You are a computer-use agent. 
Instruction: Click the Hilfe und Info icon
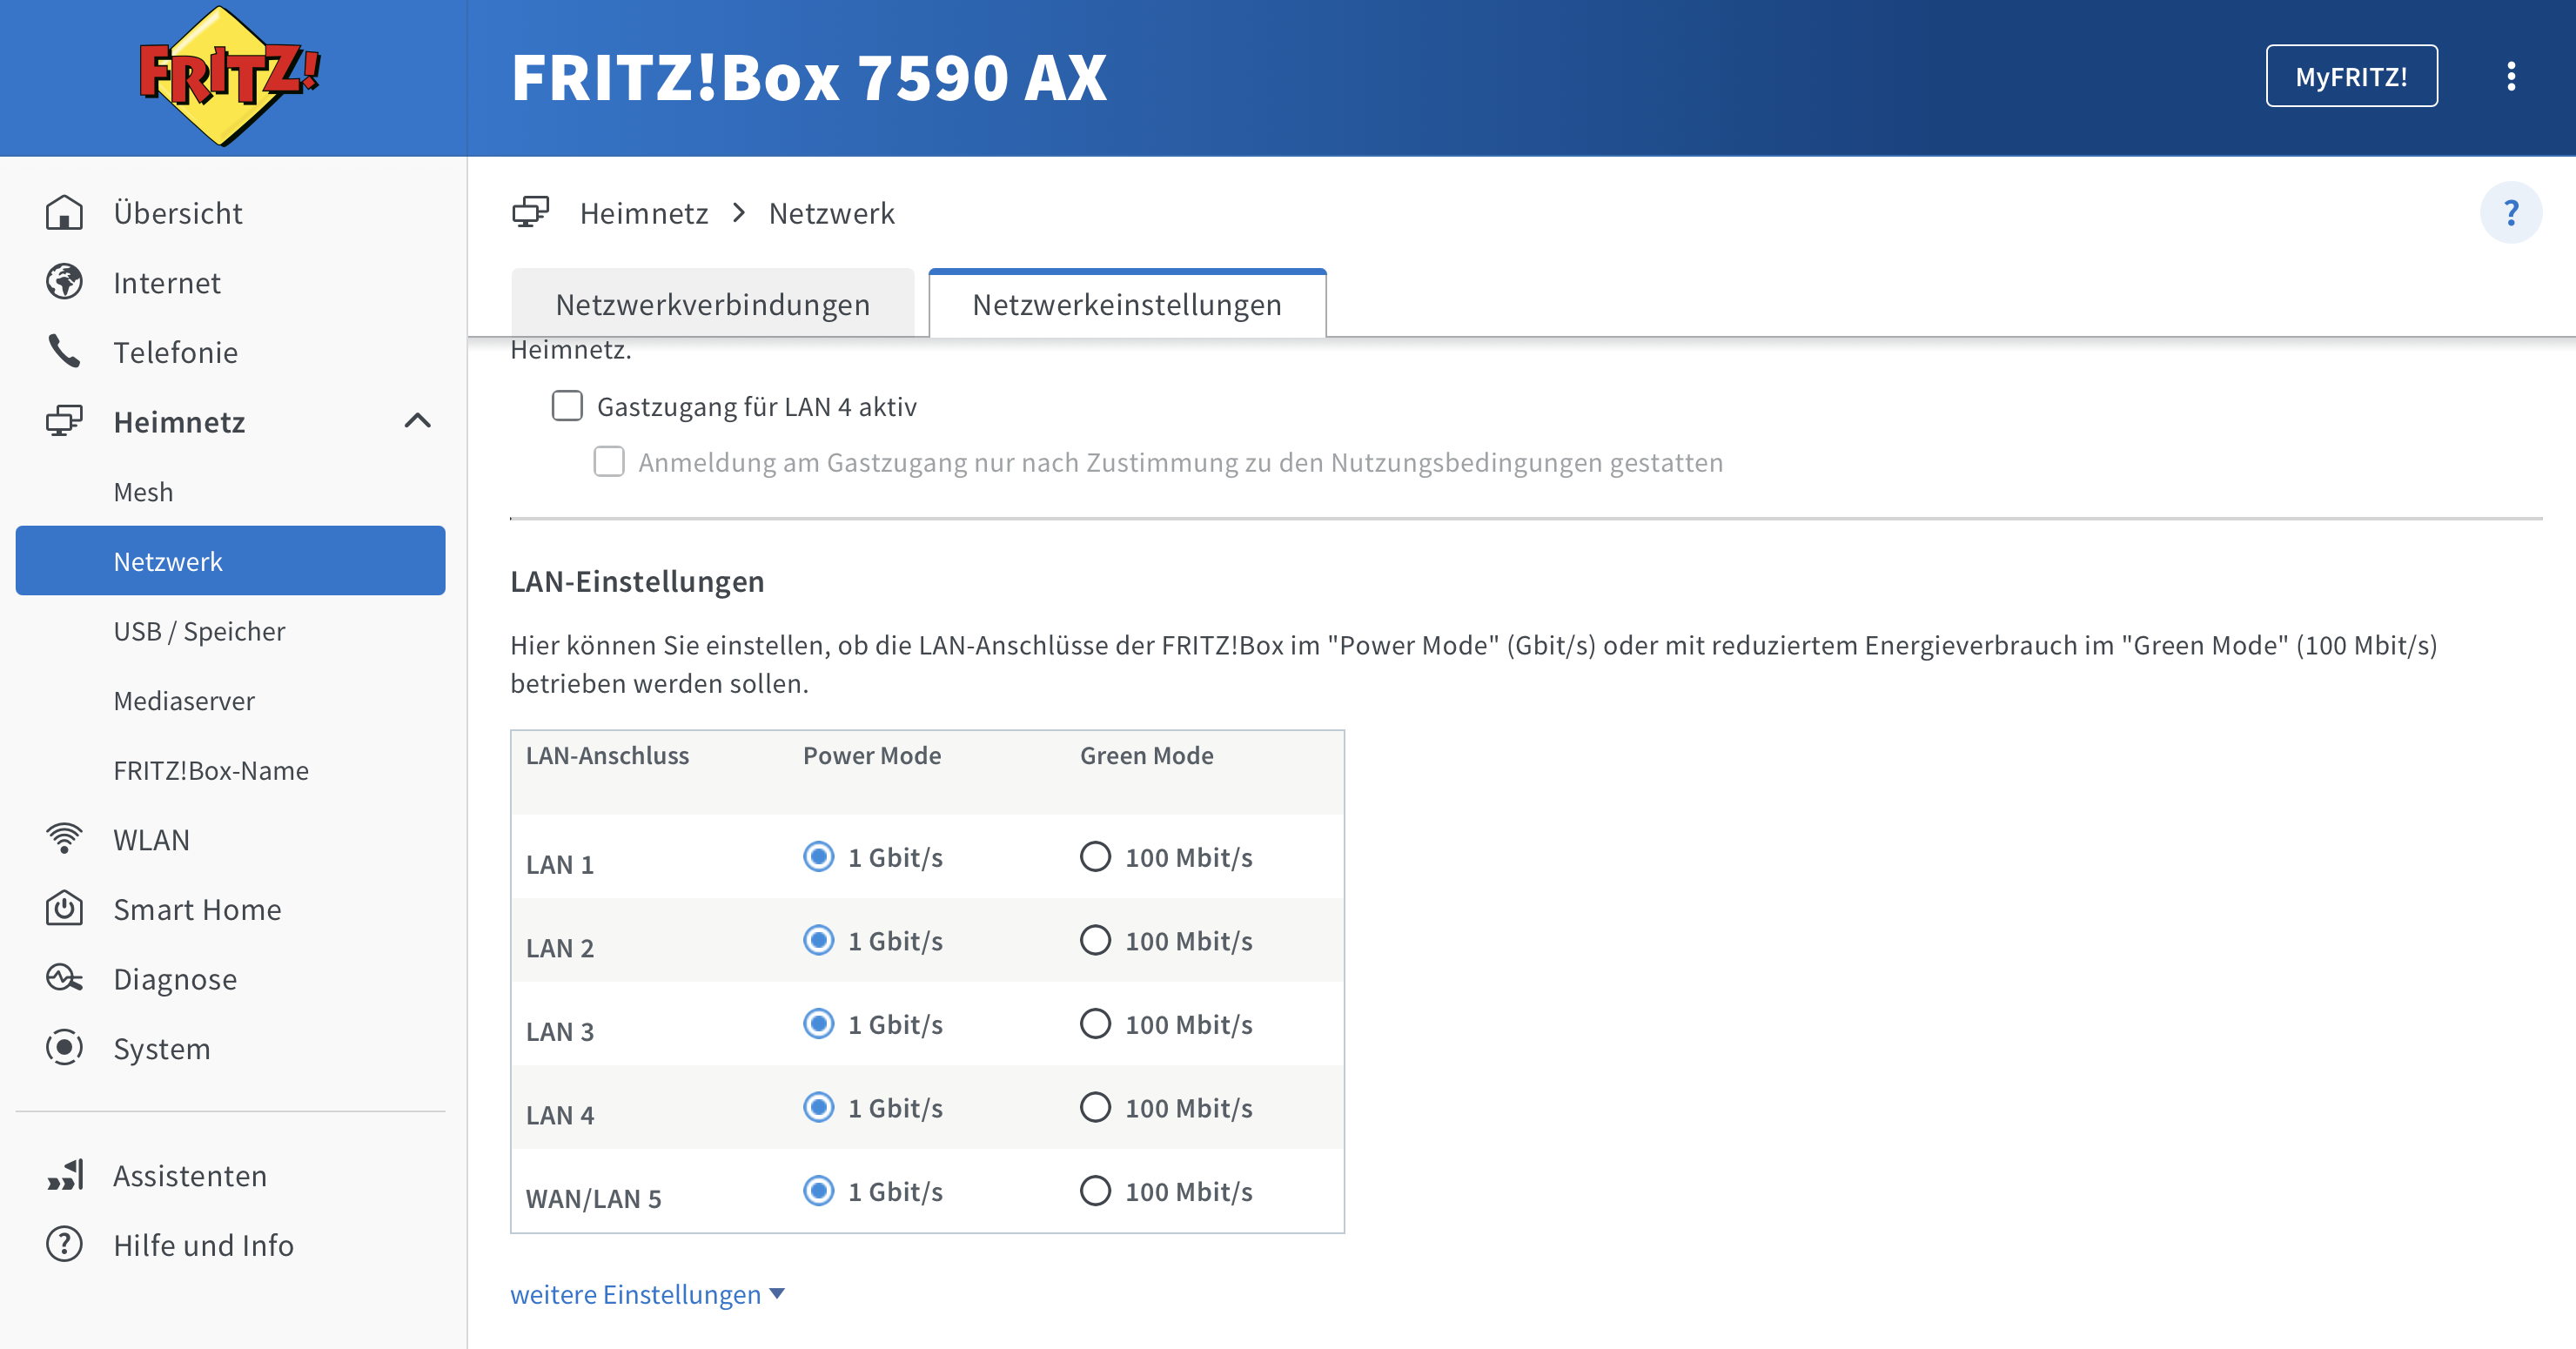point(64,1244)
